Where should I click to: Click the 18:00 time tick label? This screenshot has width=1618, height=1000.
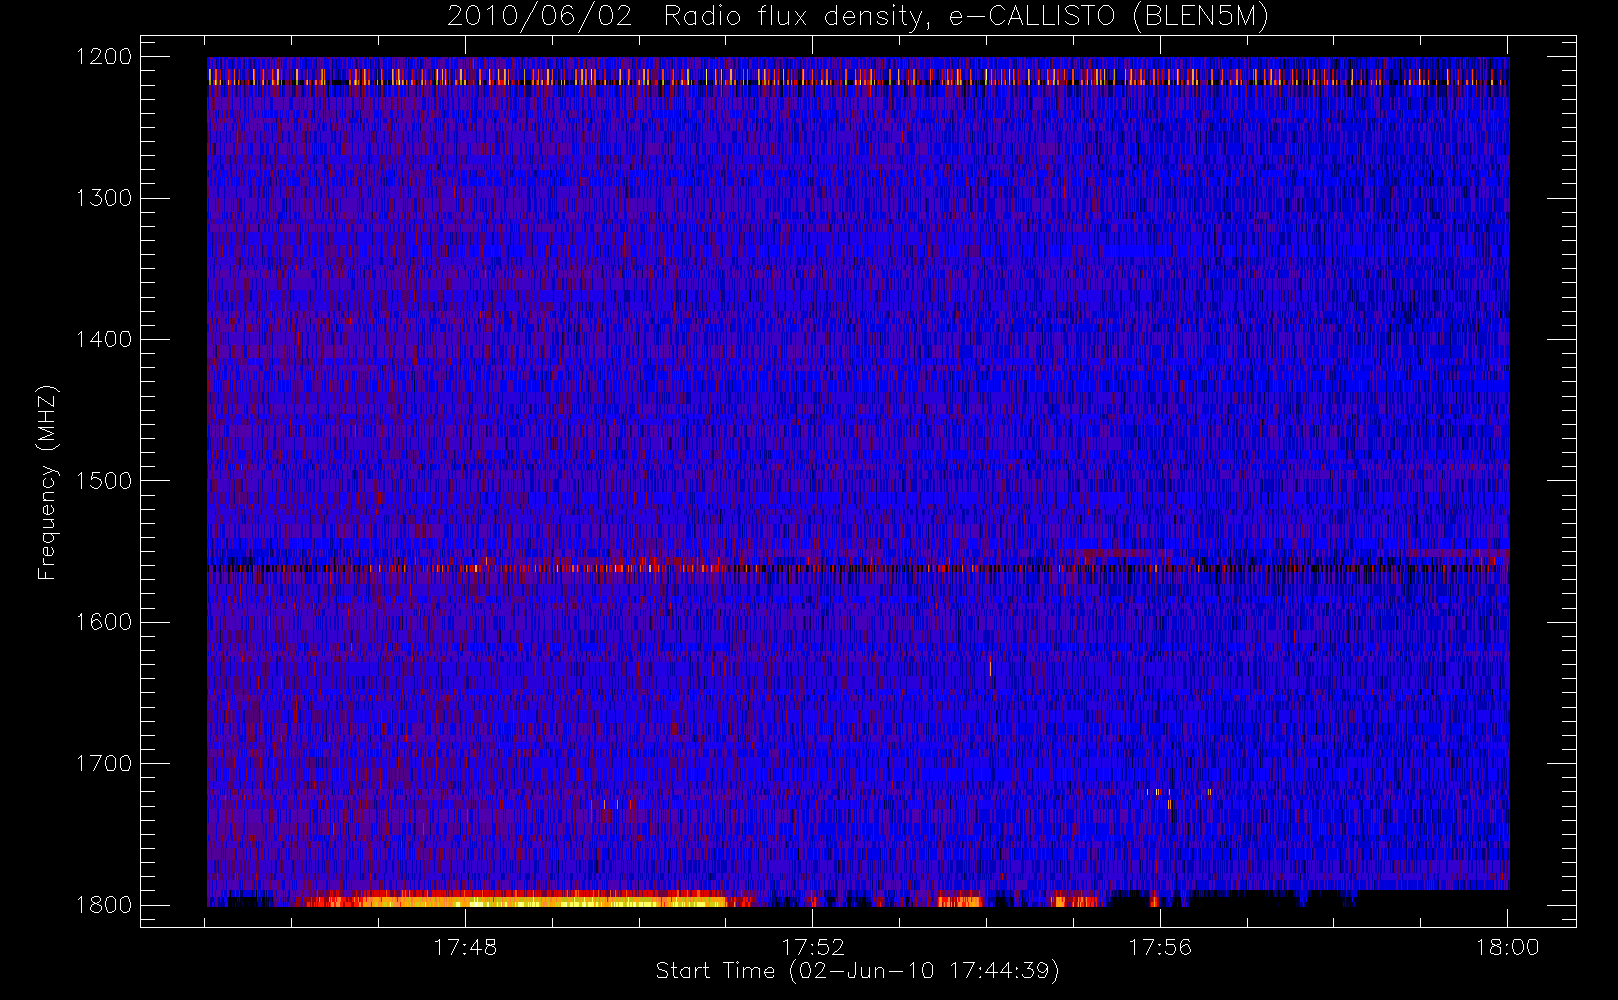[1508, 947]
